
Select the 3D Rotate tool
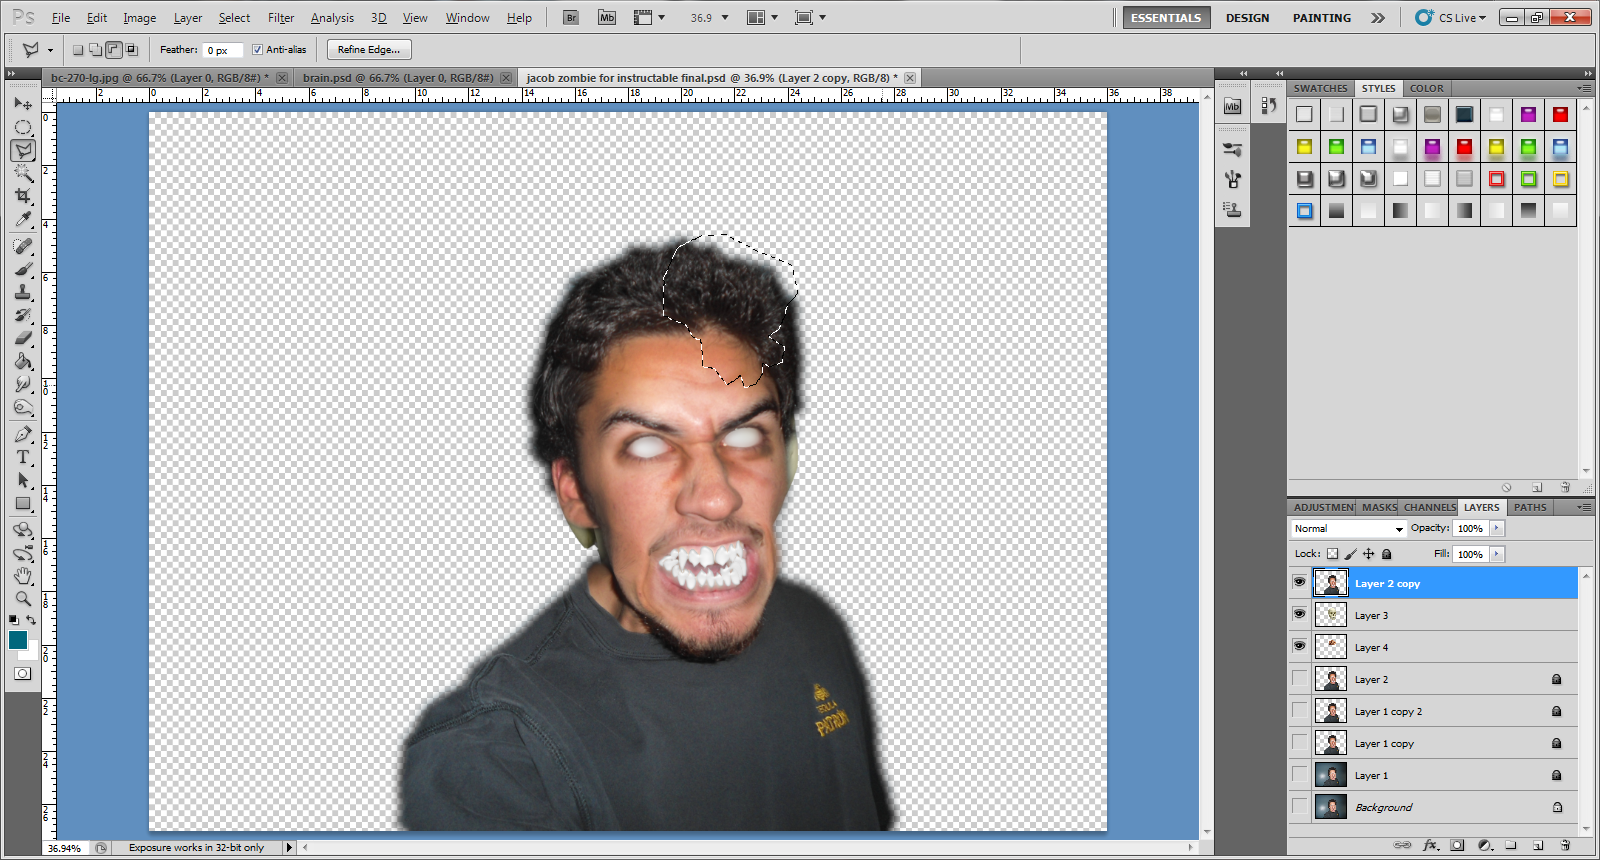point(23,530)
